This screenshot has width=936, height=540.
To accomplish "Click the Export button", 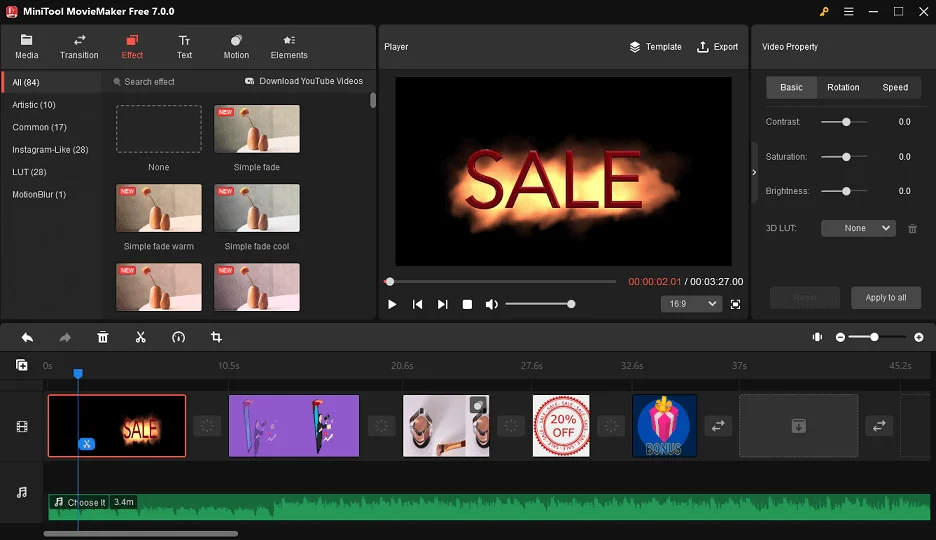I will click(x=718, y=47).
